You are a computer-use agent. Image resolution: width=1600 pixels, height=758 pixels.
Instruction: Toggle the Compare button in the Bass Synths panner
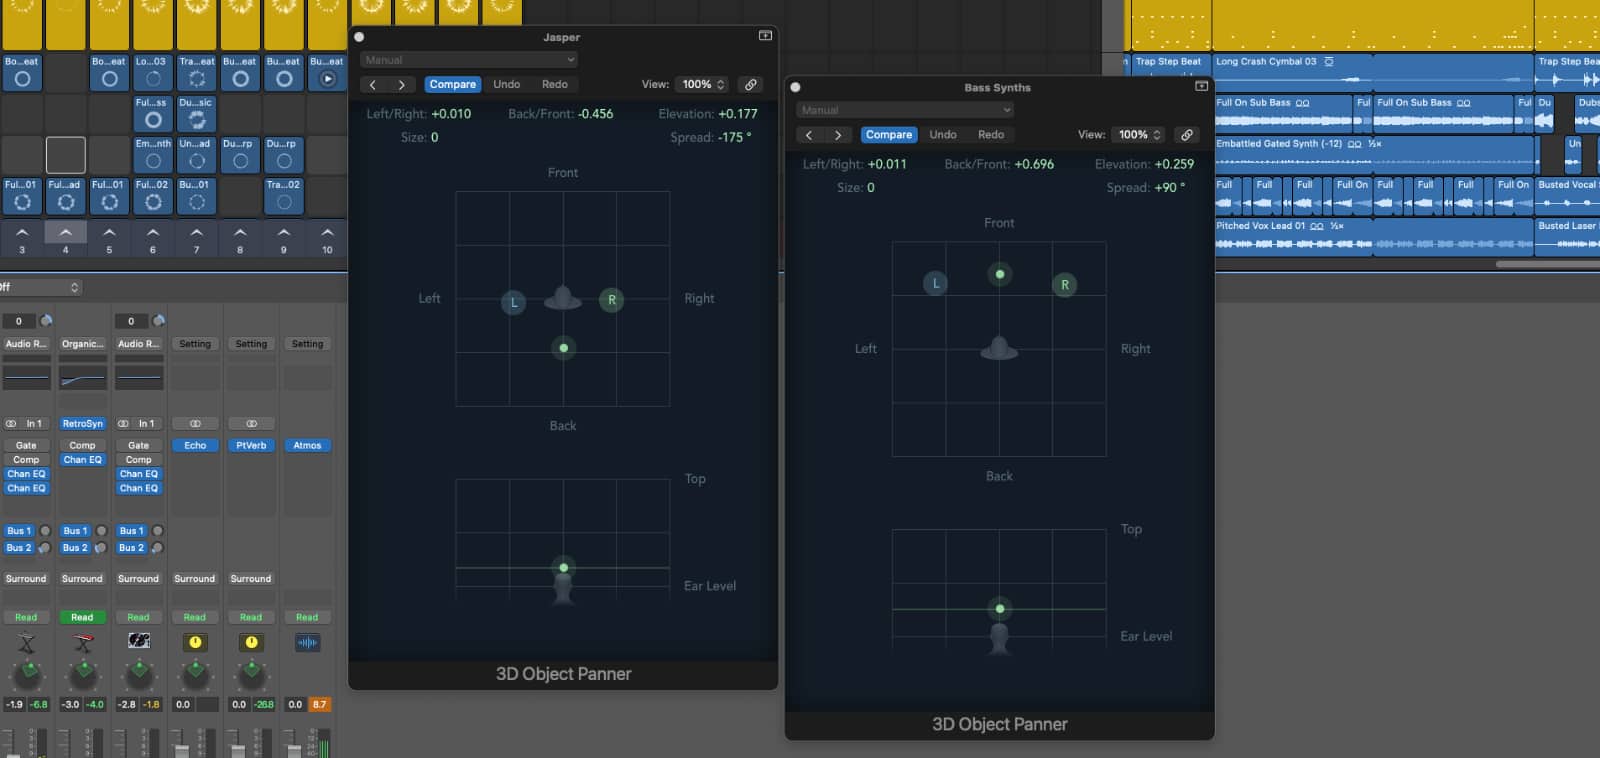point(889,135)
